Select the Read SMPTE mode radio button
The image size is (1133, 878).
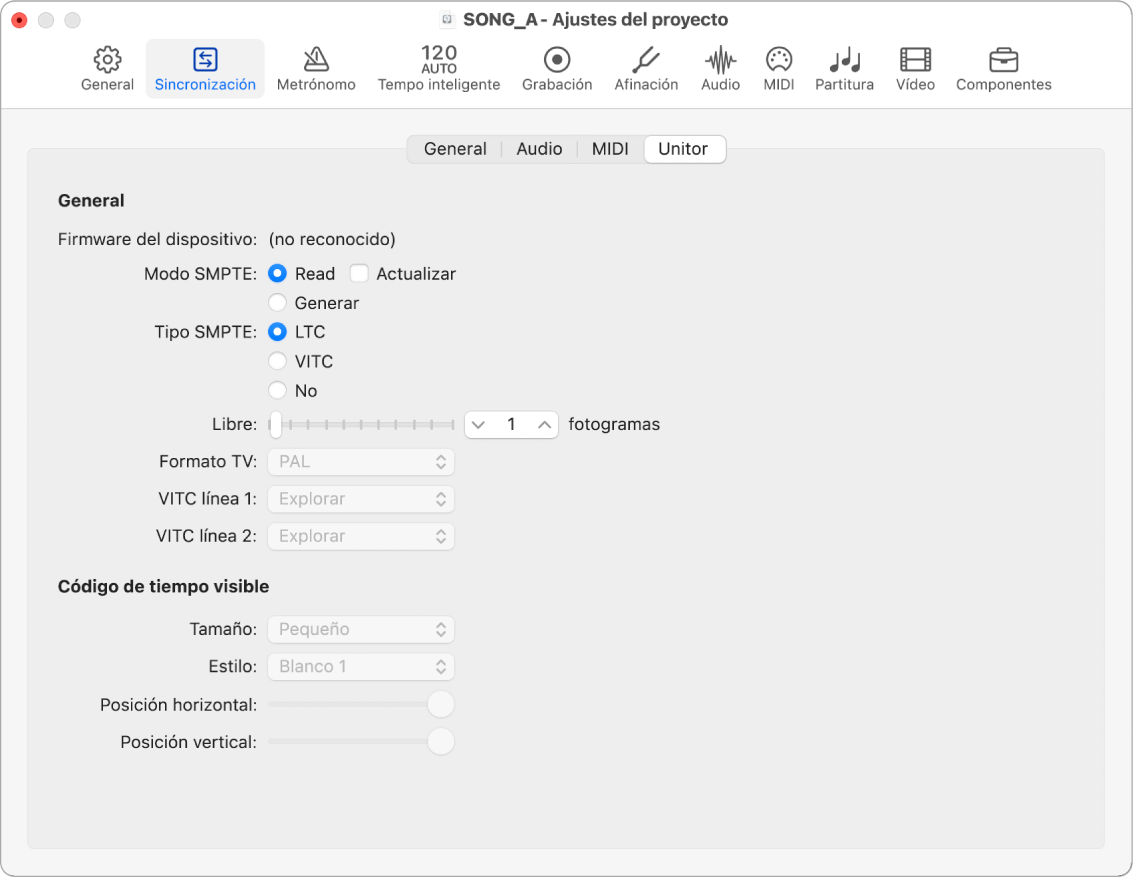click(x=277, y=274)
